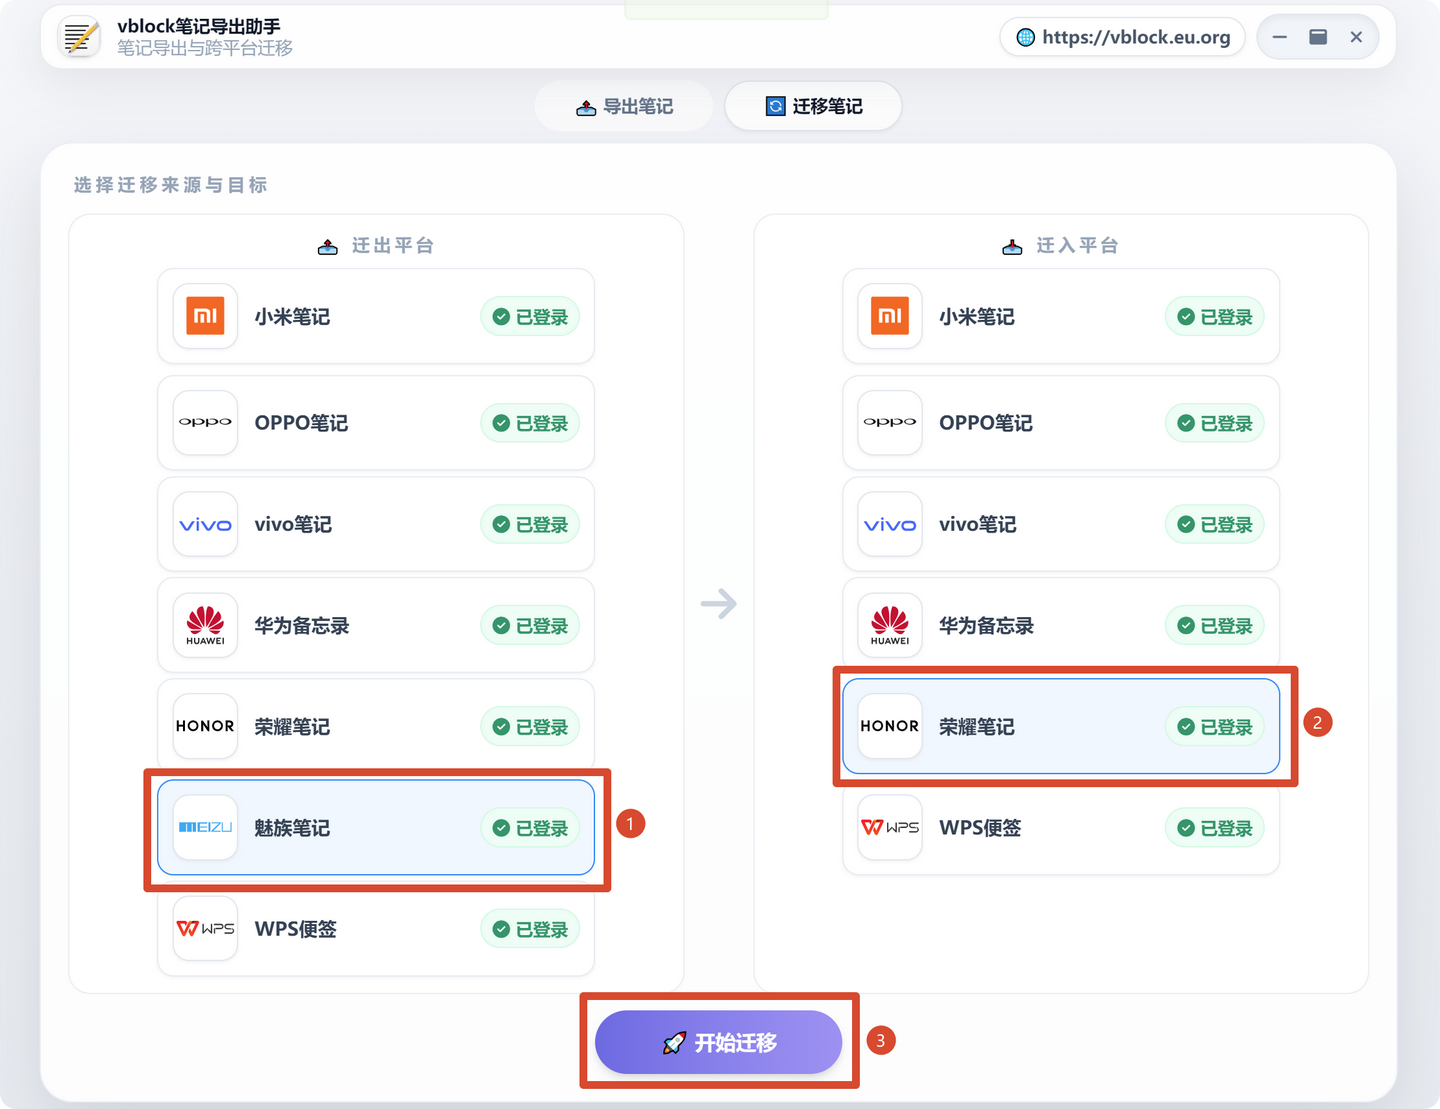Screen dimensions: 1440x1109
Task: Select 荣耀笔记 as the source platform
Action: pos(376,727)
